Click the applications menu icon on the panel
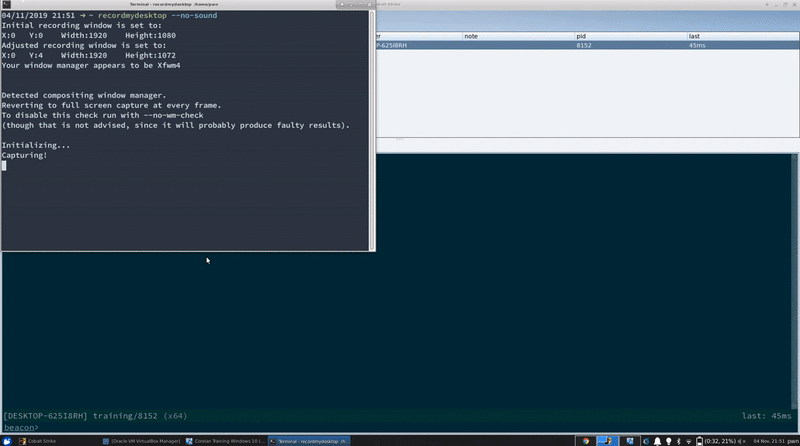Image resolution: width=800 pixels, height=446 pixels. pyautogui.click(x=6, y=440)
